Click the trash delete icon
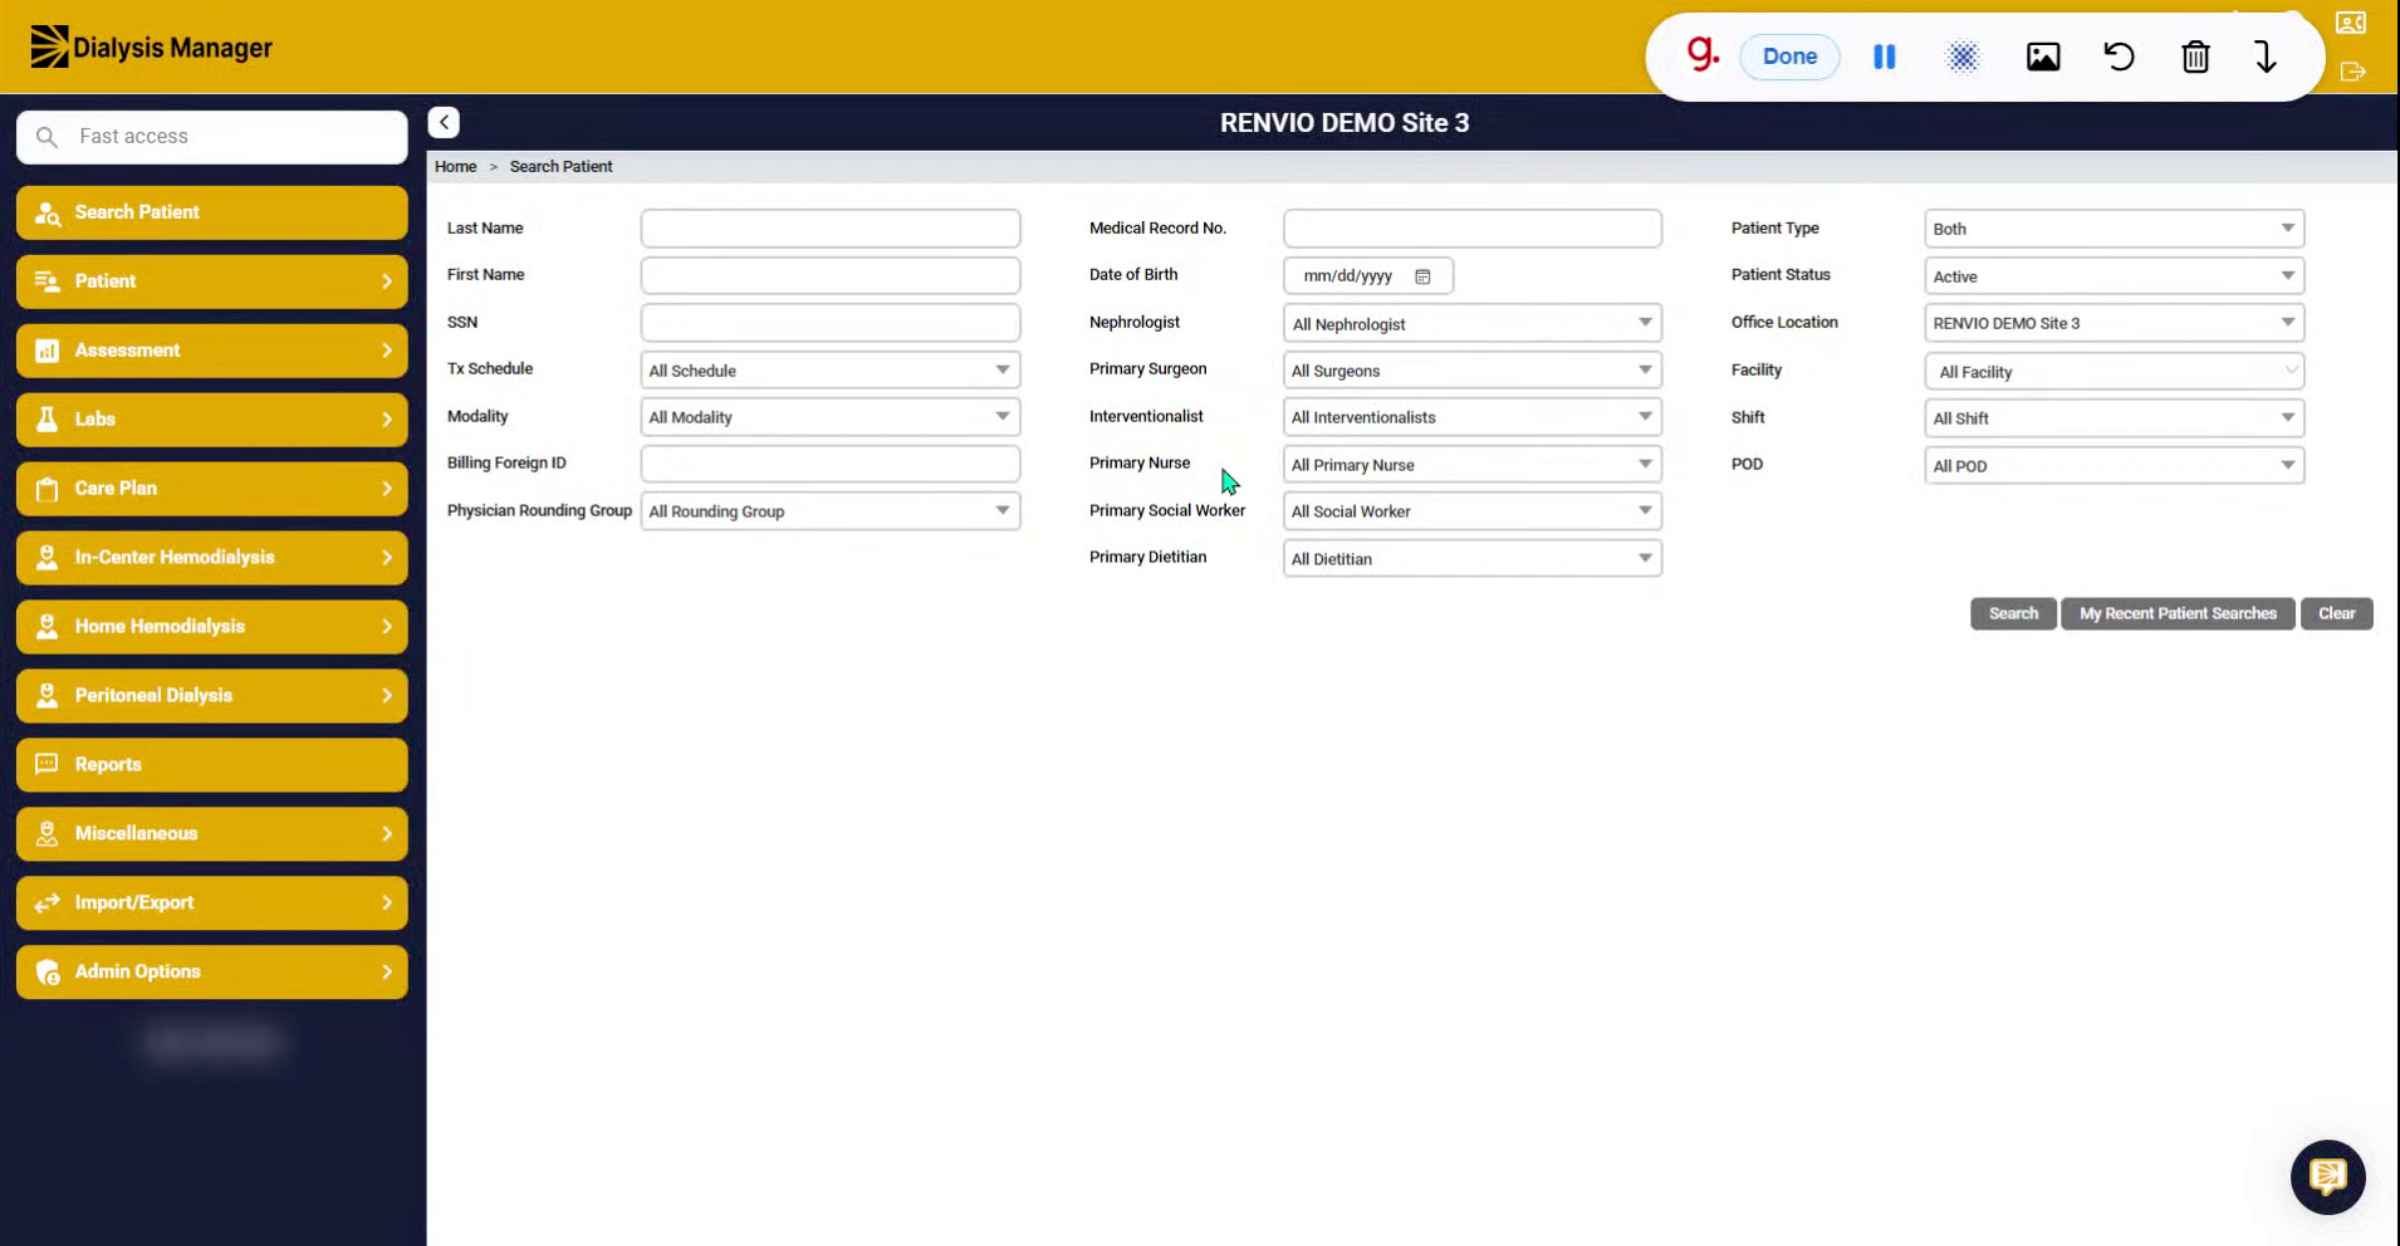 2195,57
